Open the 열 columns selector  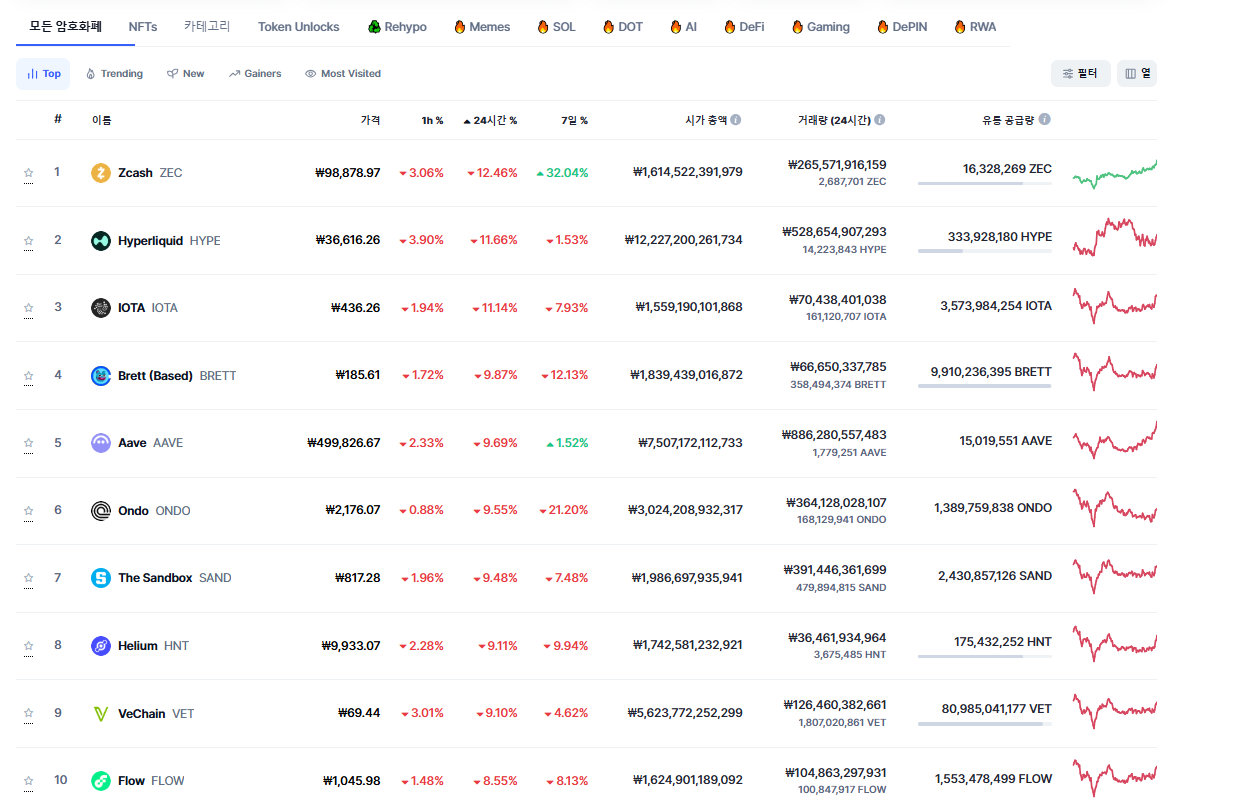point(1137,73)
